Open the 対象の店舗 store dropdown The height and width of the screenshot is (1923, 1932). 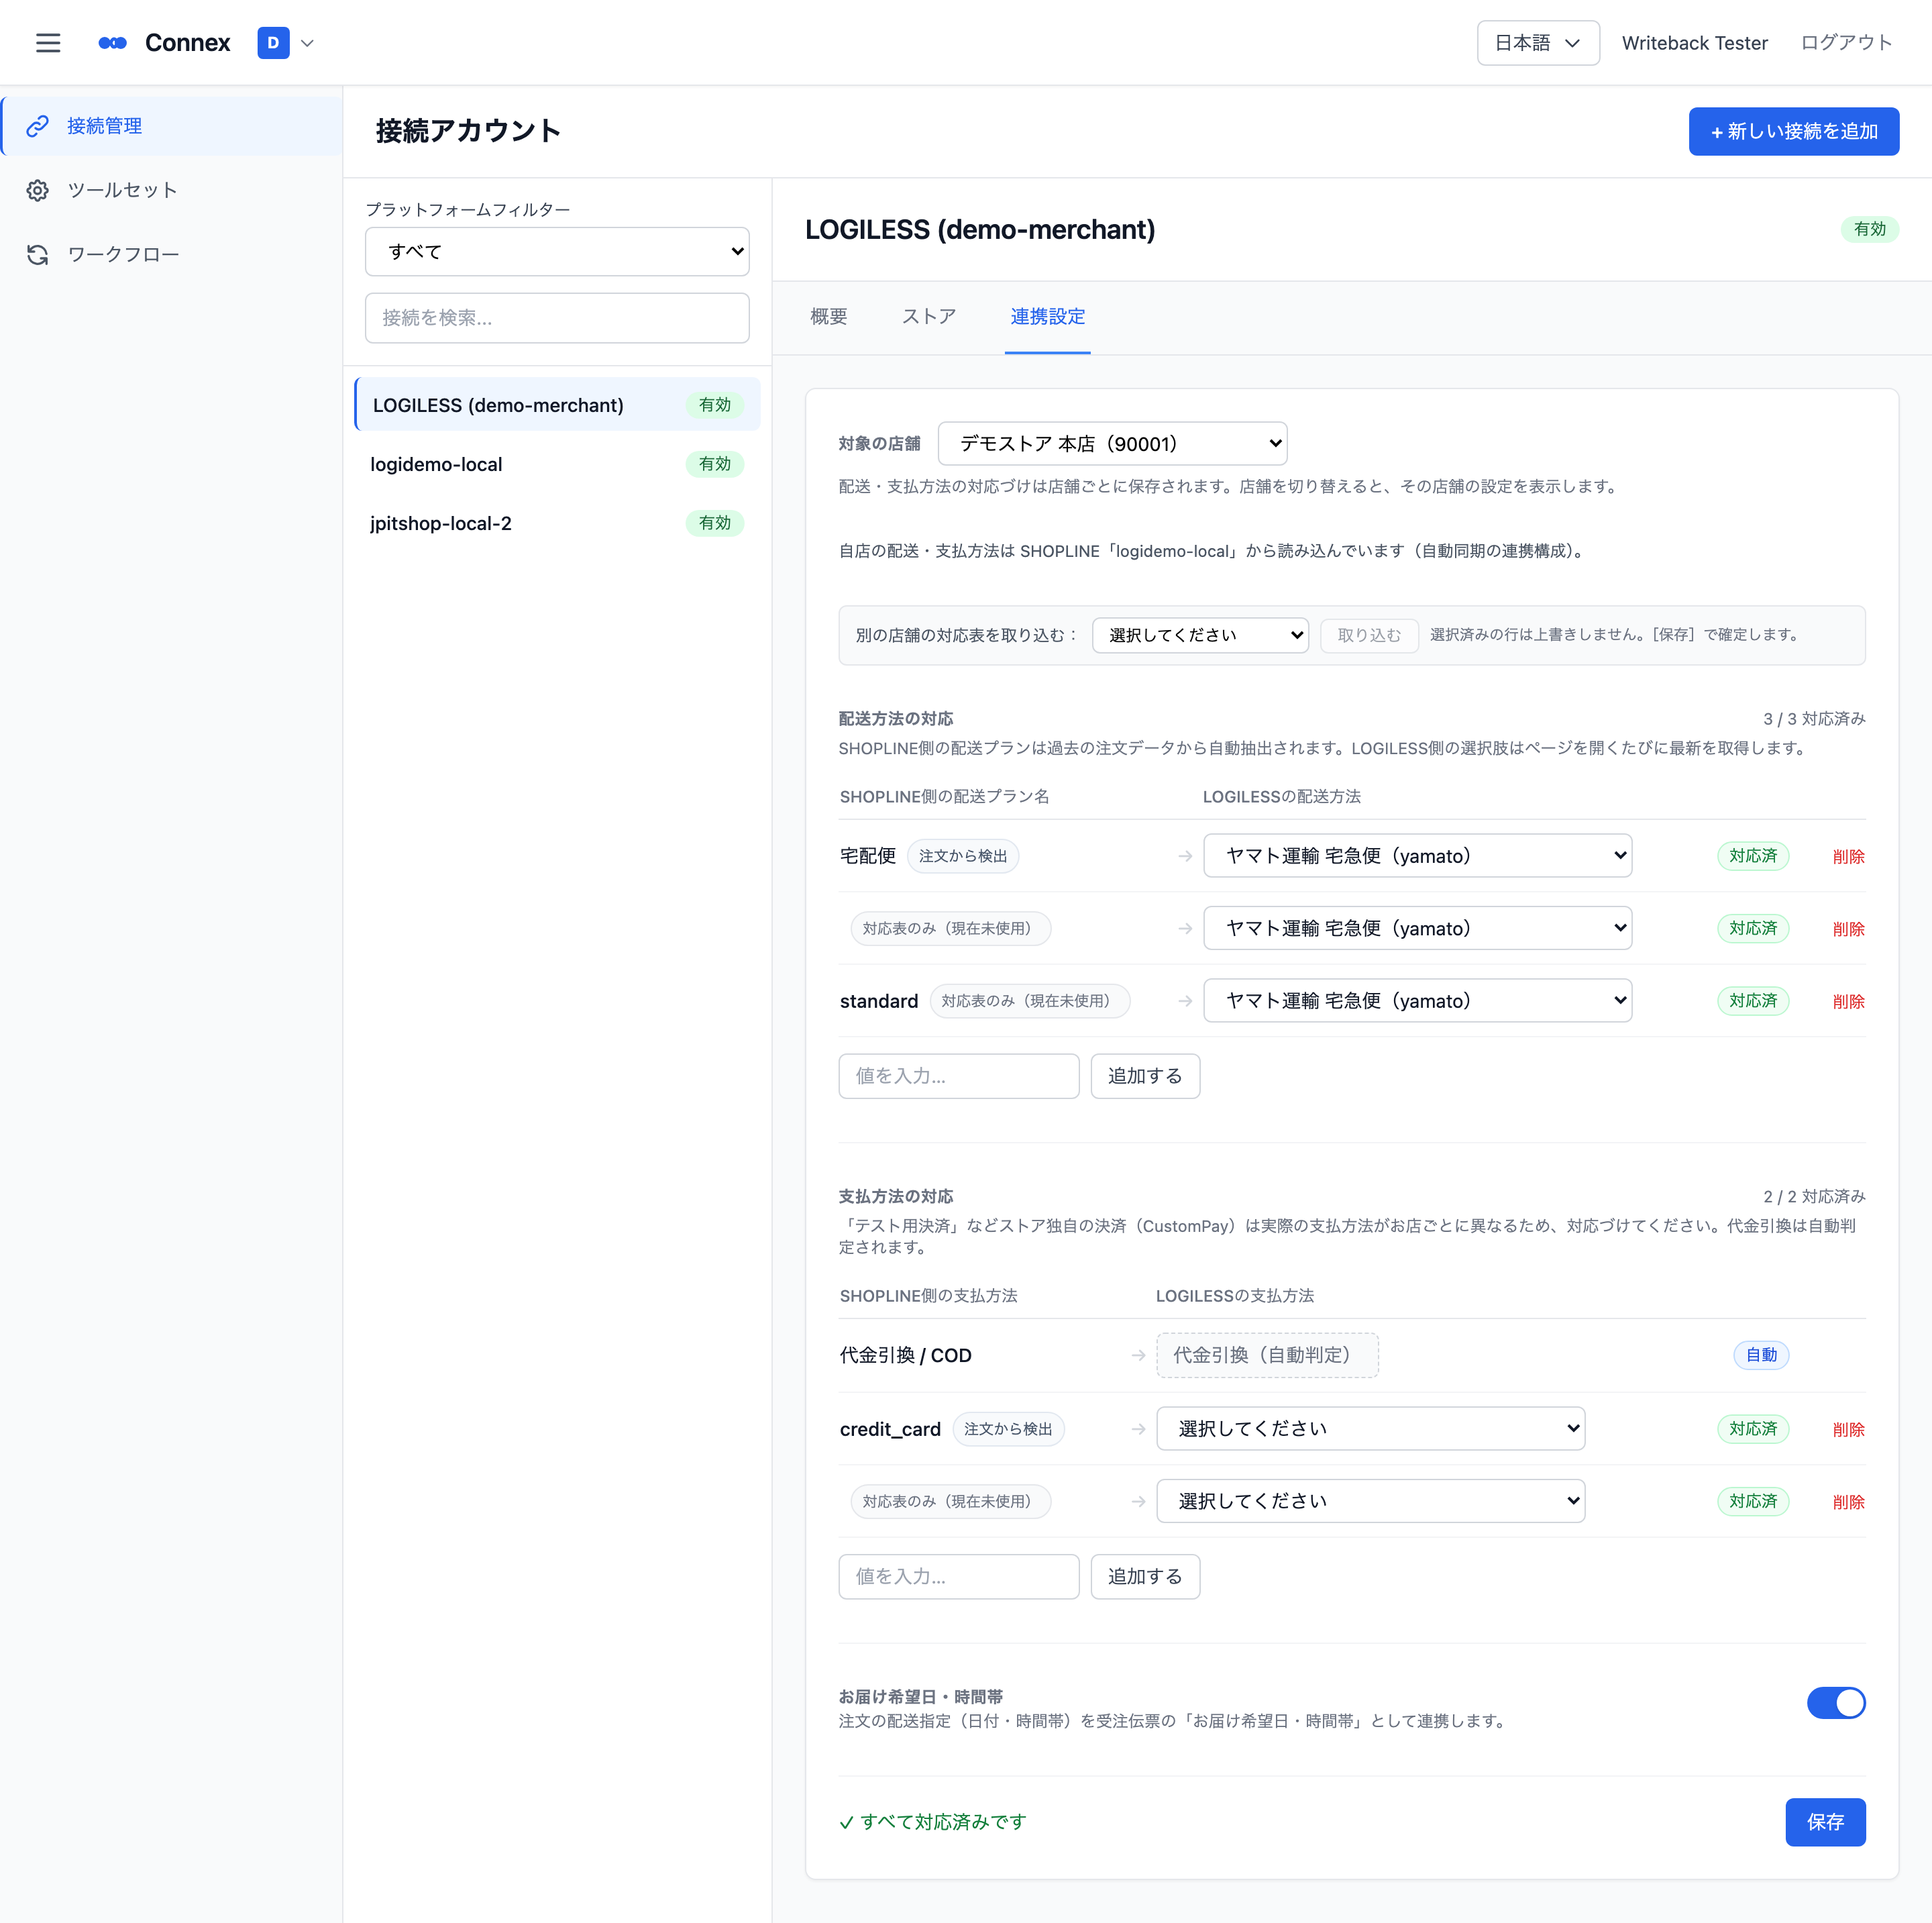pos(1112,443)
